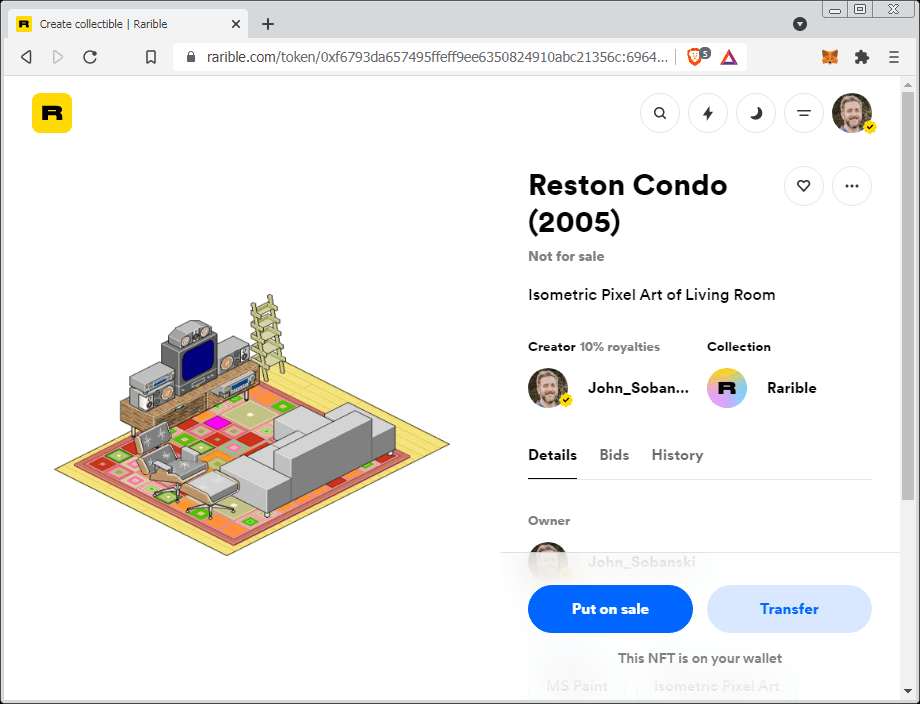Go back with the browser back arrow

tap(26, 57)
